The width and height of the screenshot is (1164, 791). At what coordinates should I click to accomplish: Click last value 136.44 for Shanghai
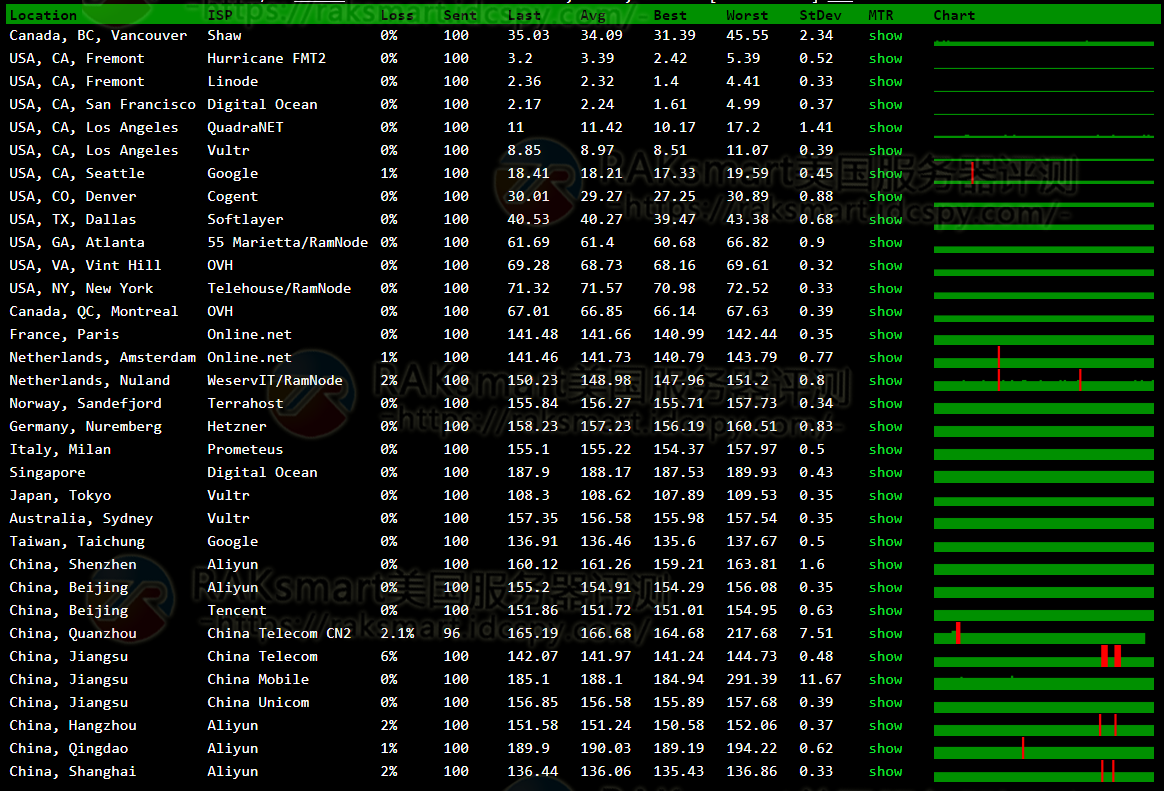[533, 772]
